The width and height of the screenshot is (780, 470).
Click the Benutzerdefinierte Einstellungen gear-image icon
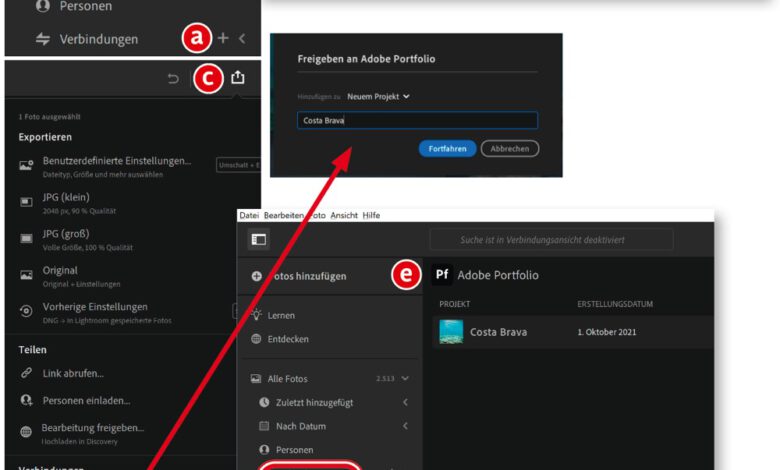[x=26, y=165]
